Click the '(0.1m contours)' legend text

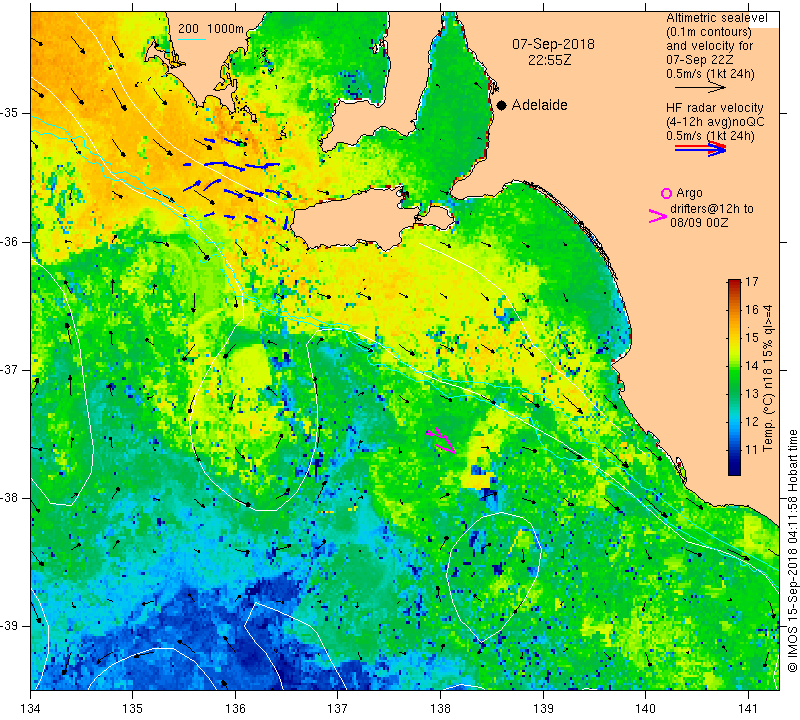[x=709, y=32]
